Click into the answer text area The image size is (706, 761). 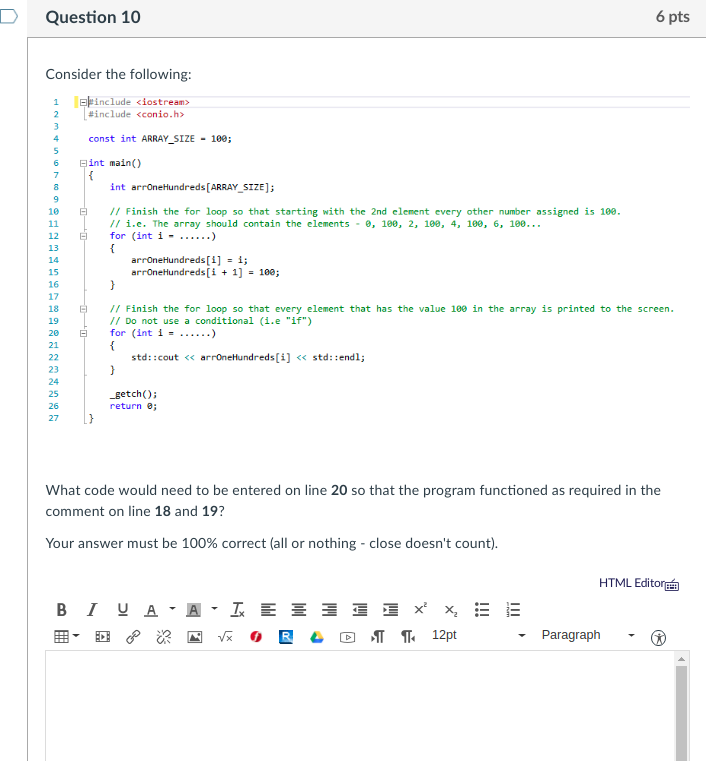click(x=360, y=706)
